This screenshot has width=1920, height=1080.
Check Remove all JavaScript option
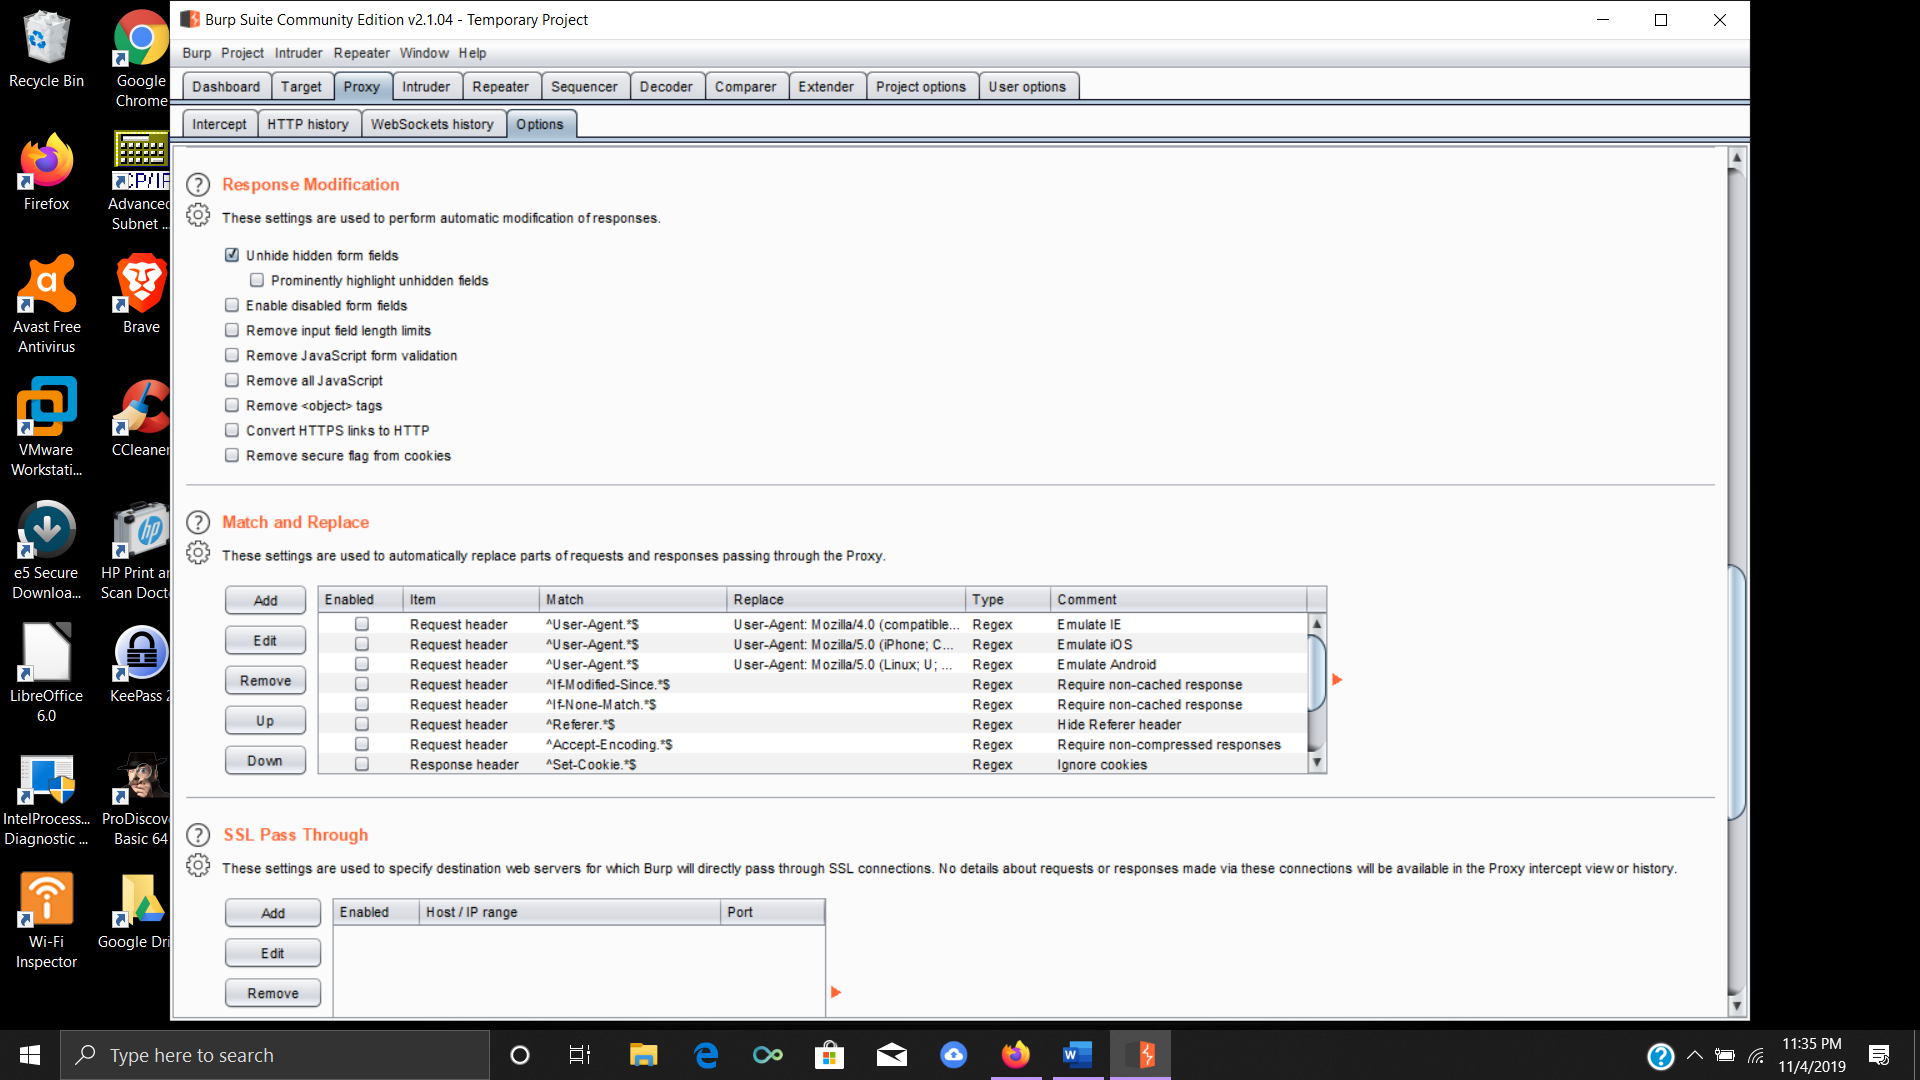pos(232,380)
